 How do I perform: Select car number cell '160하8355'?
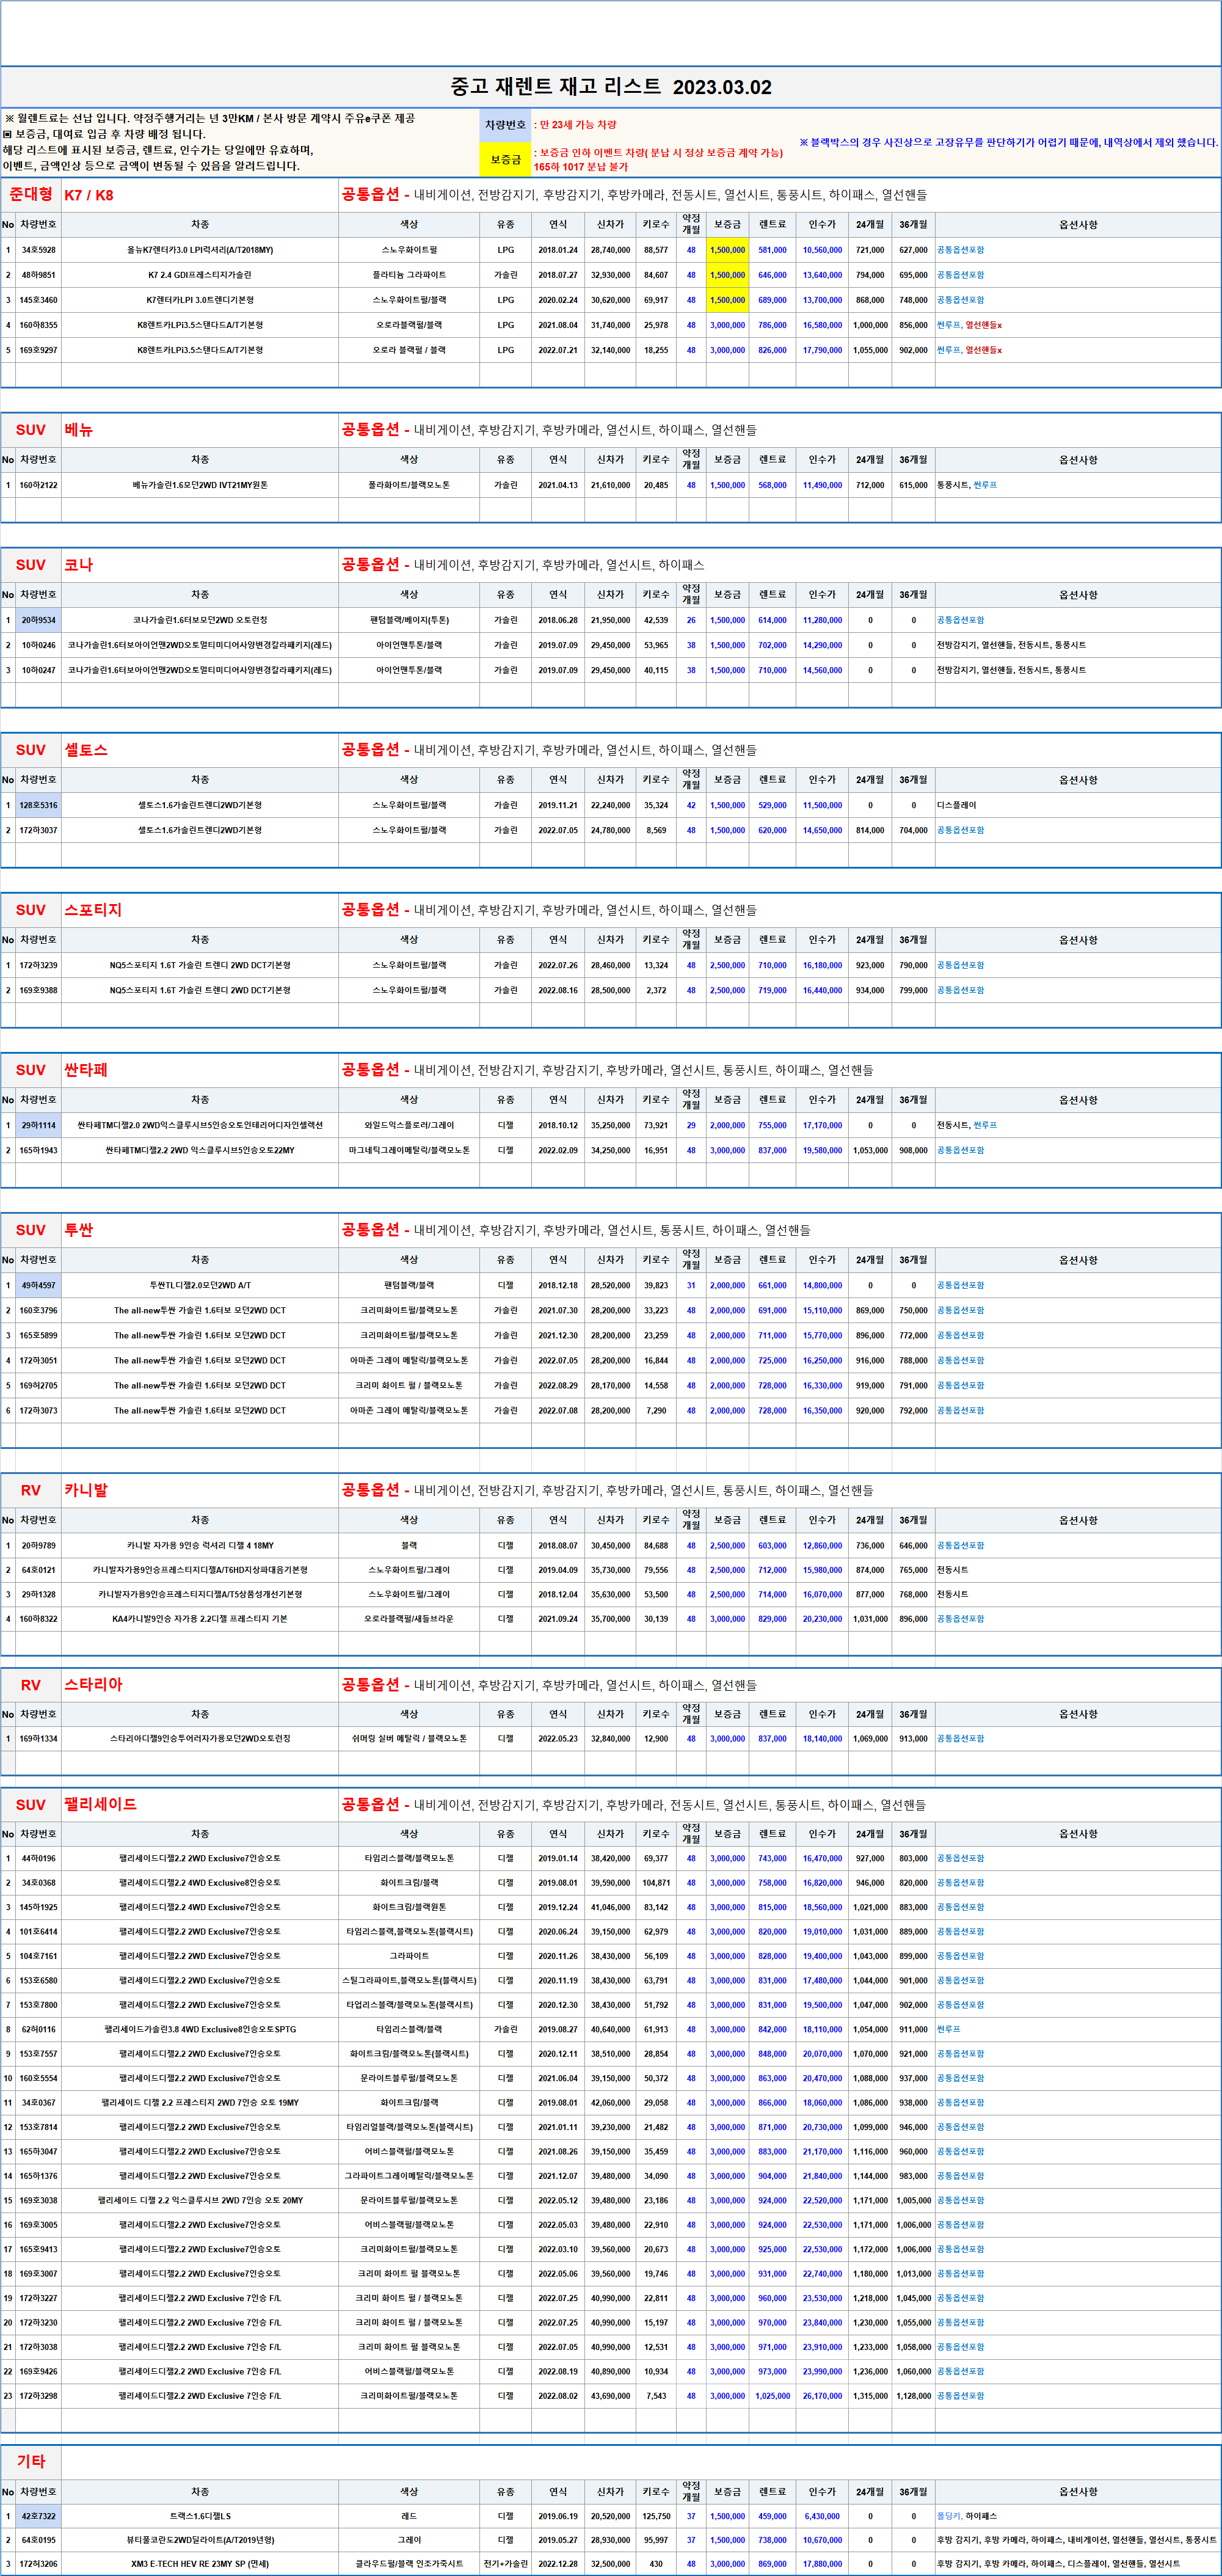tap(39, 325)
